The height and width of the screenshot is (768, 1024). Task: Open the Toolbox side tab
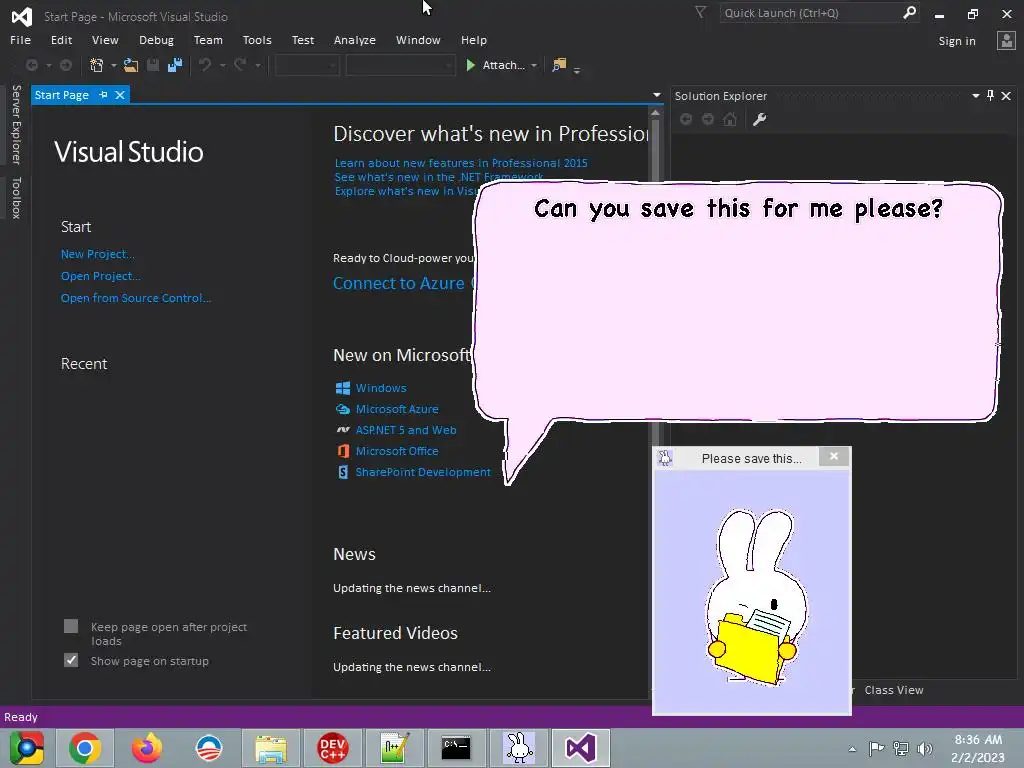click(x=16, y=197)
